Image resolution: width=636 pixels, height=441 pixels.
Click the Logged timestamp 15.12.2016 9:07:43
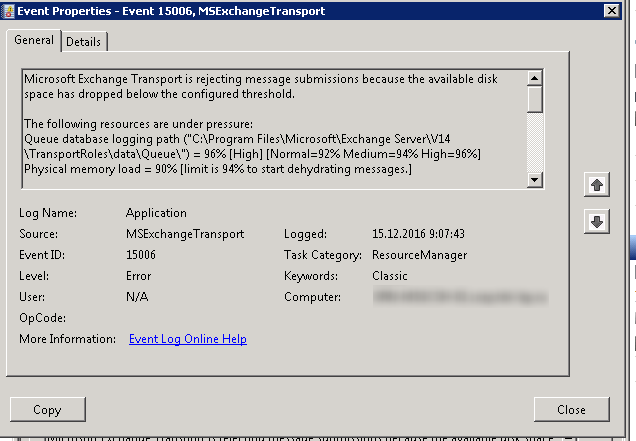(418, 234)
